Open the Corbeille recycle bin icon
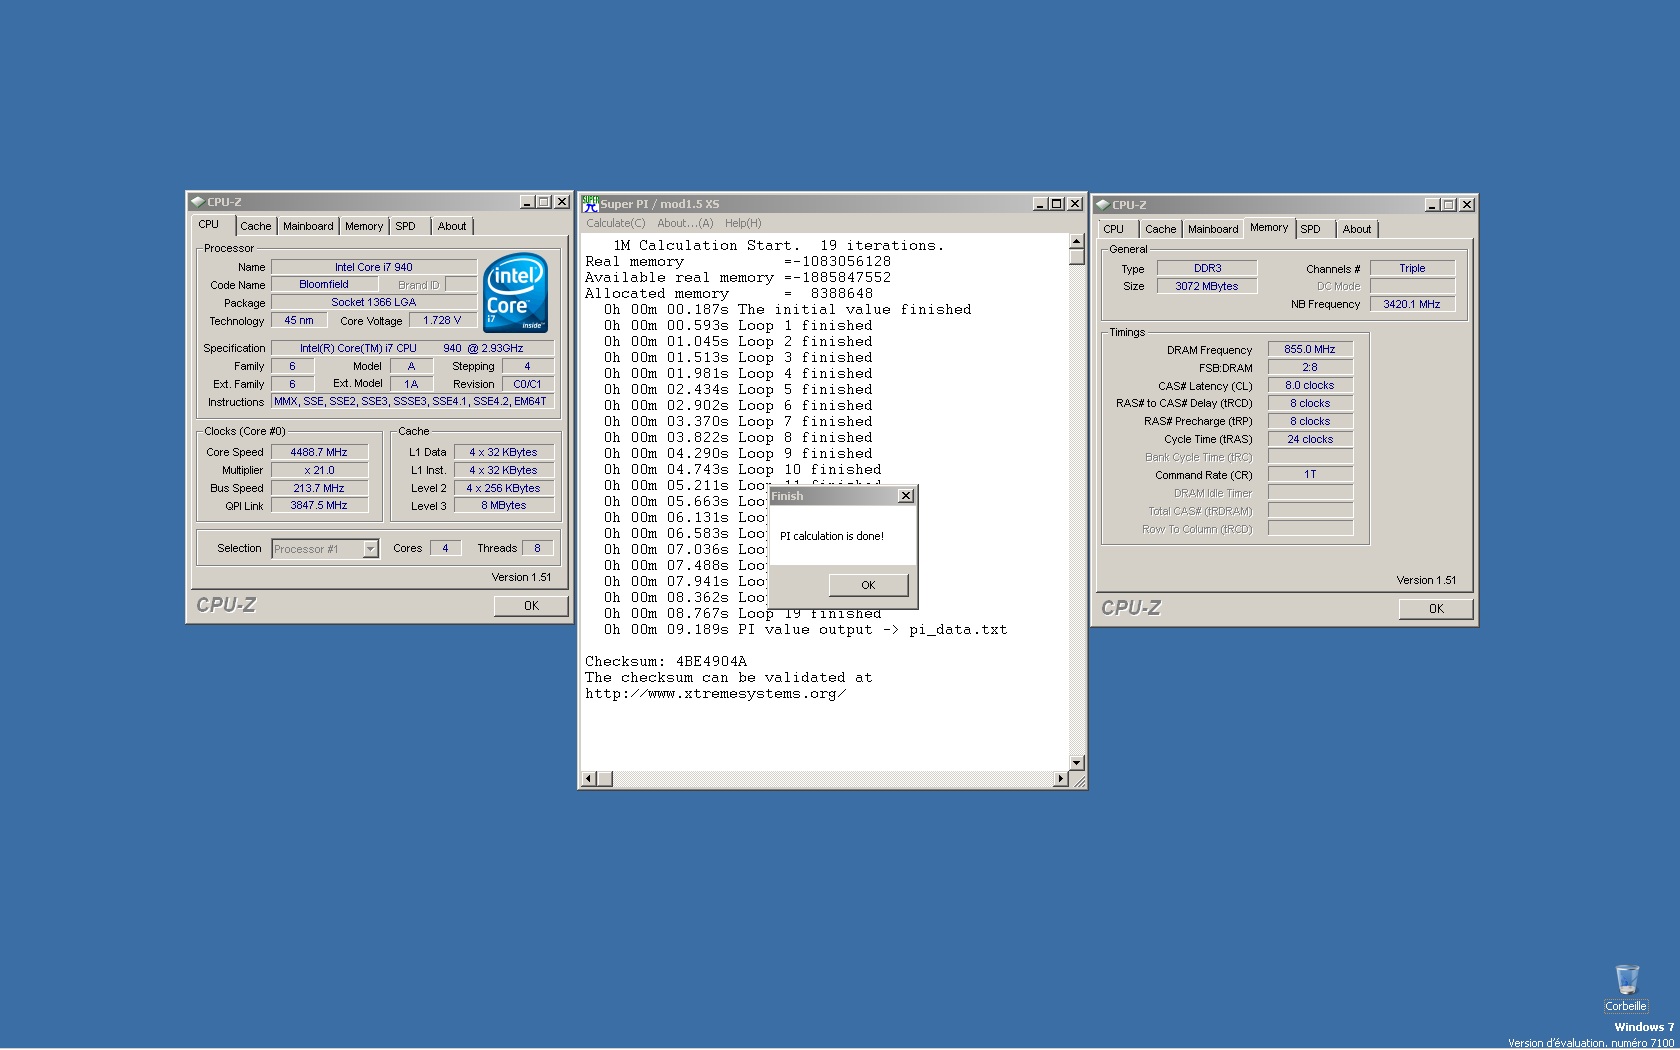The height and width of the screenshot is (1050, 1680). coord(1626,988)
